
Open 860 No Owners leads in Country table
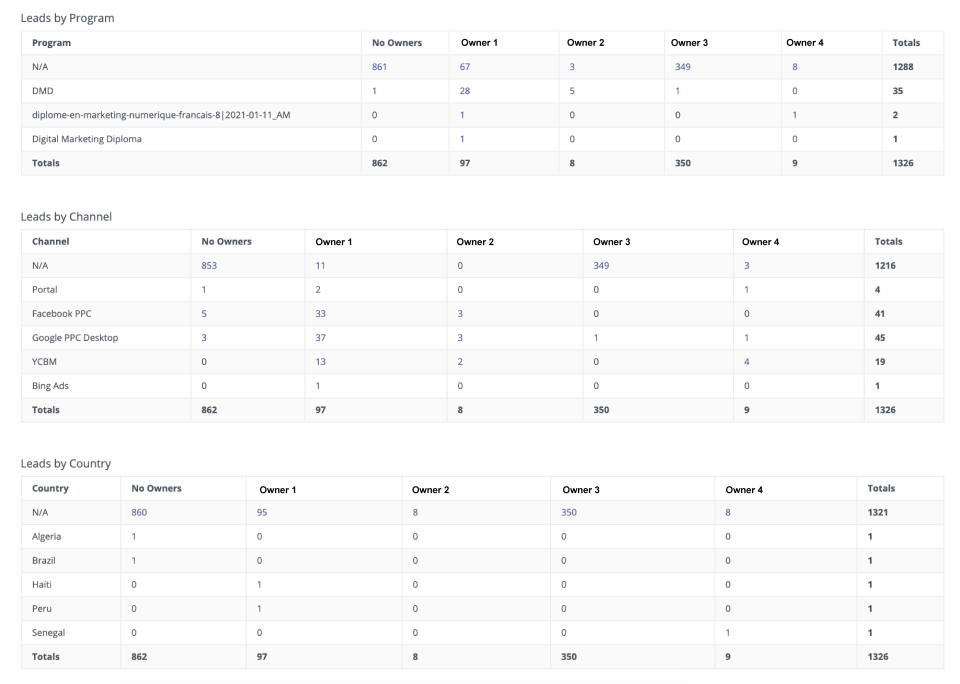coord(140,512)
